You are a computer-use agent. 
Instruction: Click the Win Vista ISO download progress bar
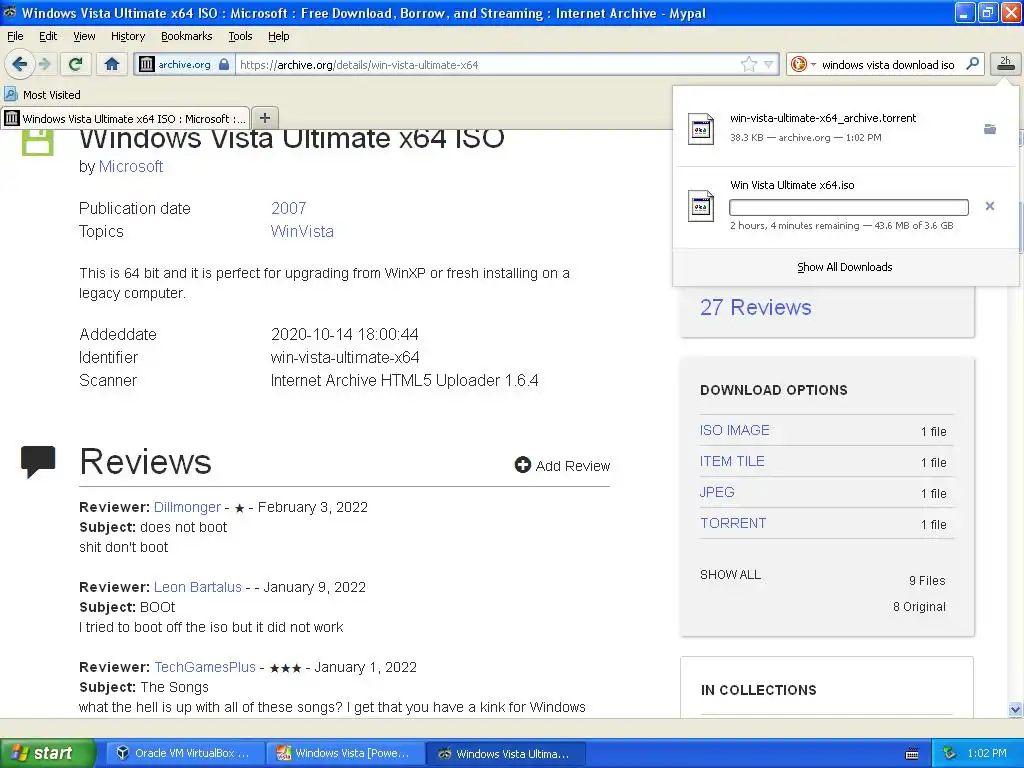pyautogui.click(x=848, y=207)
